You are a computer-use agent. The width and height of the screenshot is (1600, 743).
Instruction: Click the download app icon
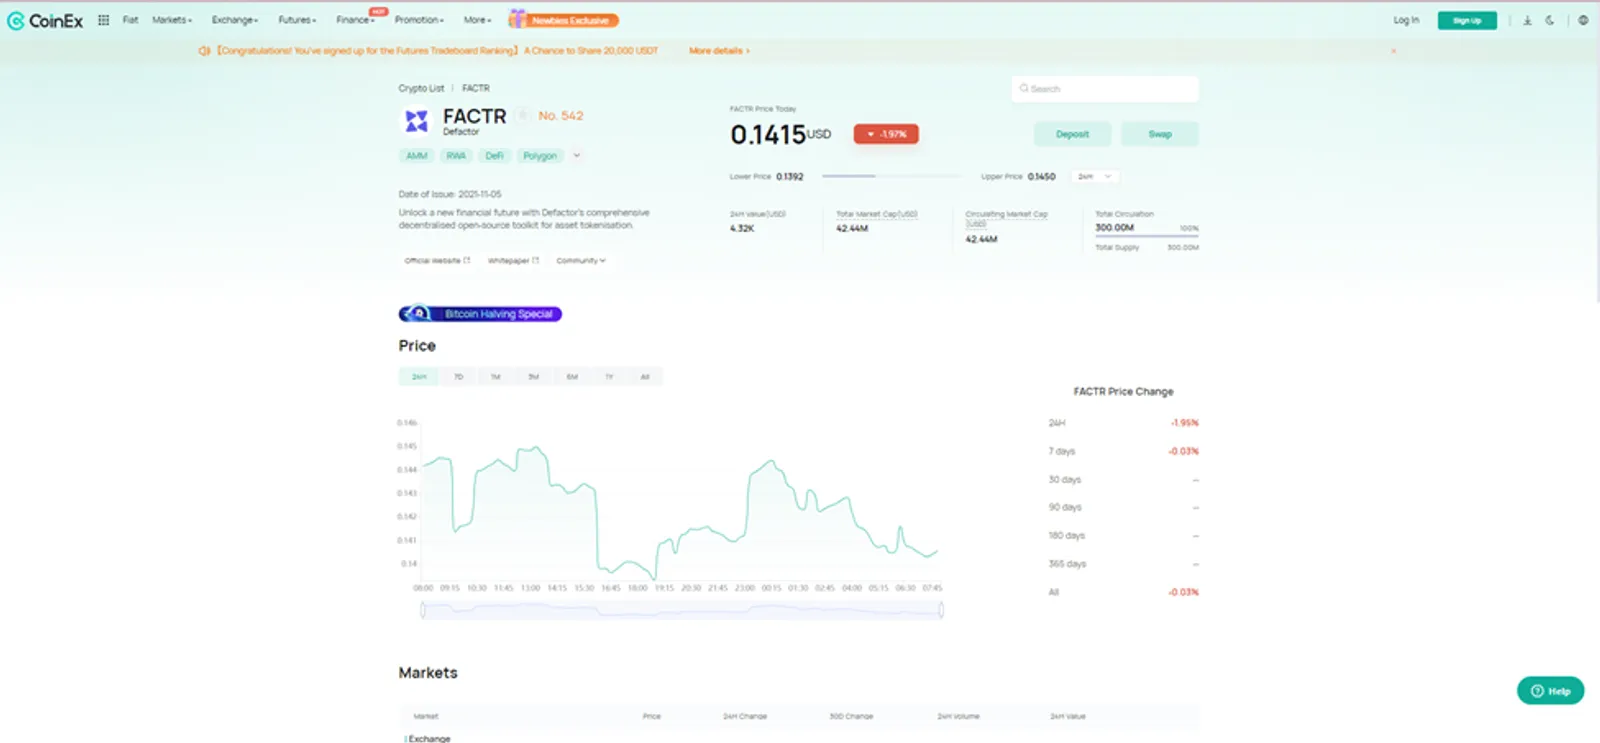tap(1527, 20)
